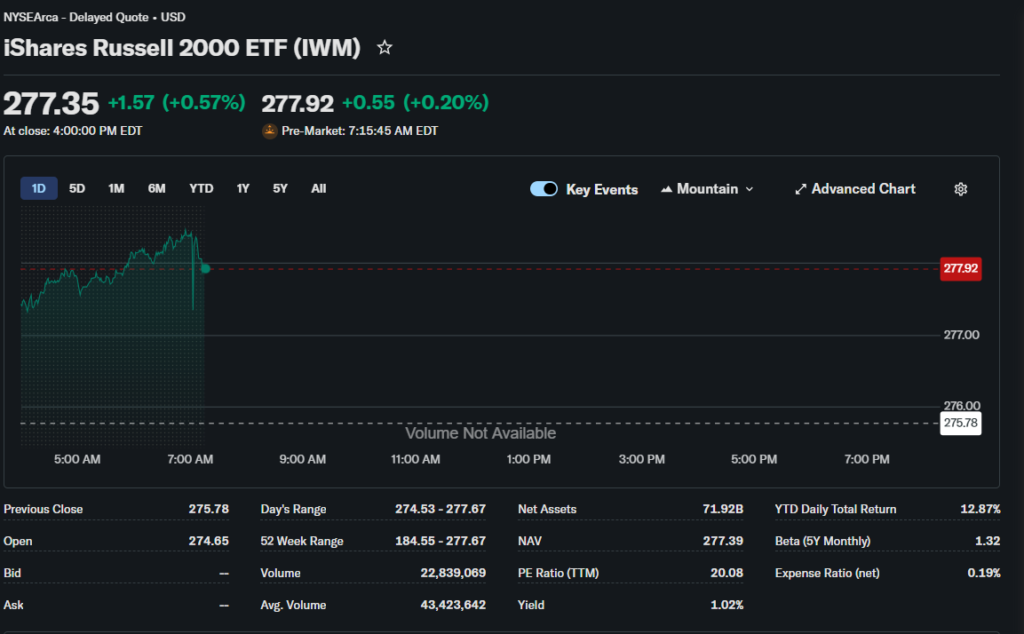Click the green price point dot on chart
This screenshot has height=634, width=1024.
point(205,268)
